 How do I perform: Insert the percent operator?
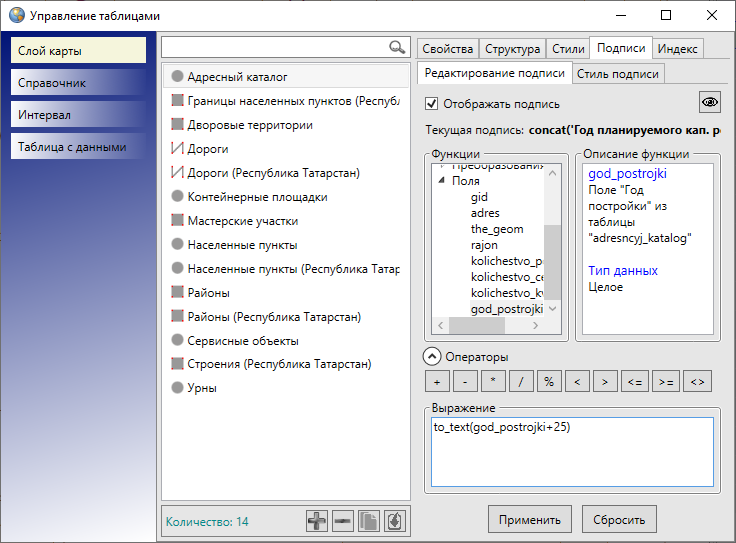[x=549, y=382]
